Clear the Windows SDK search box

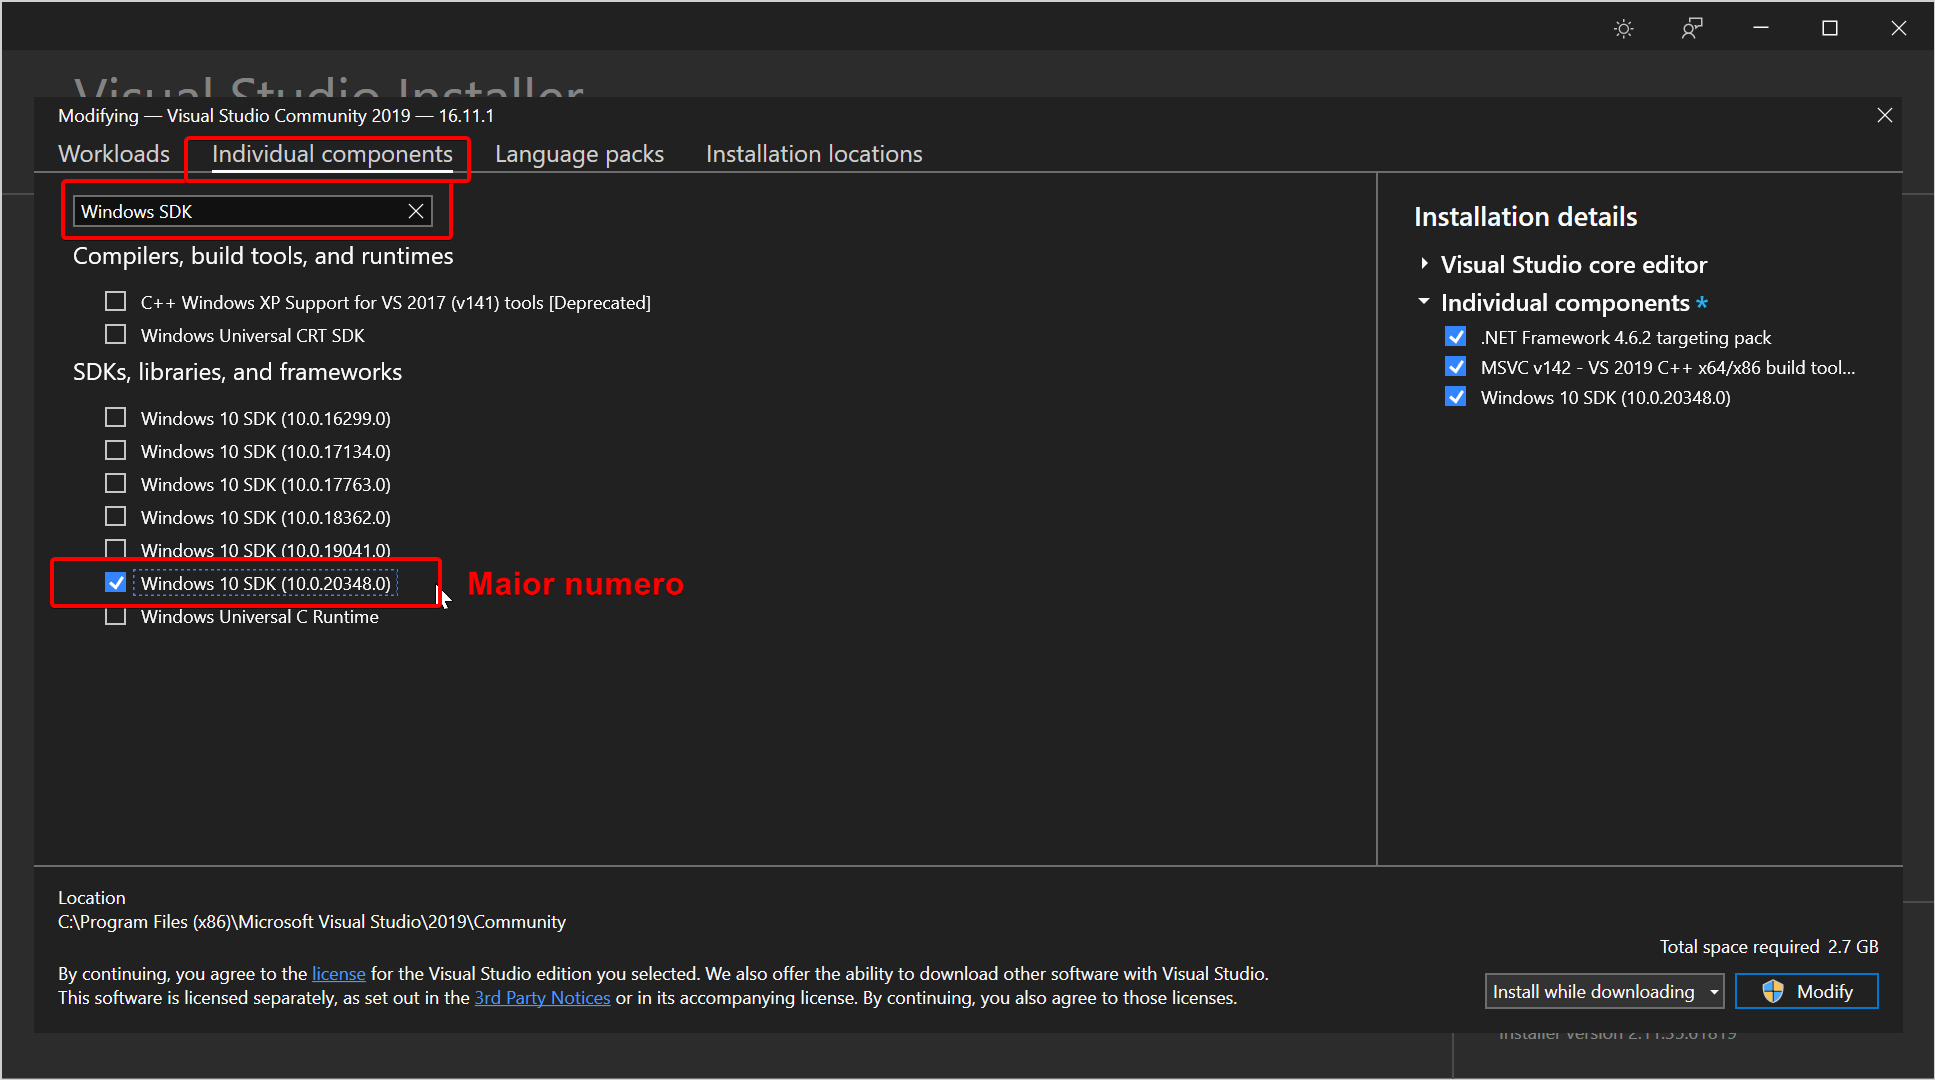[416, 211]
